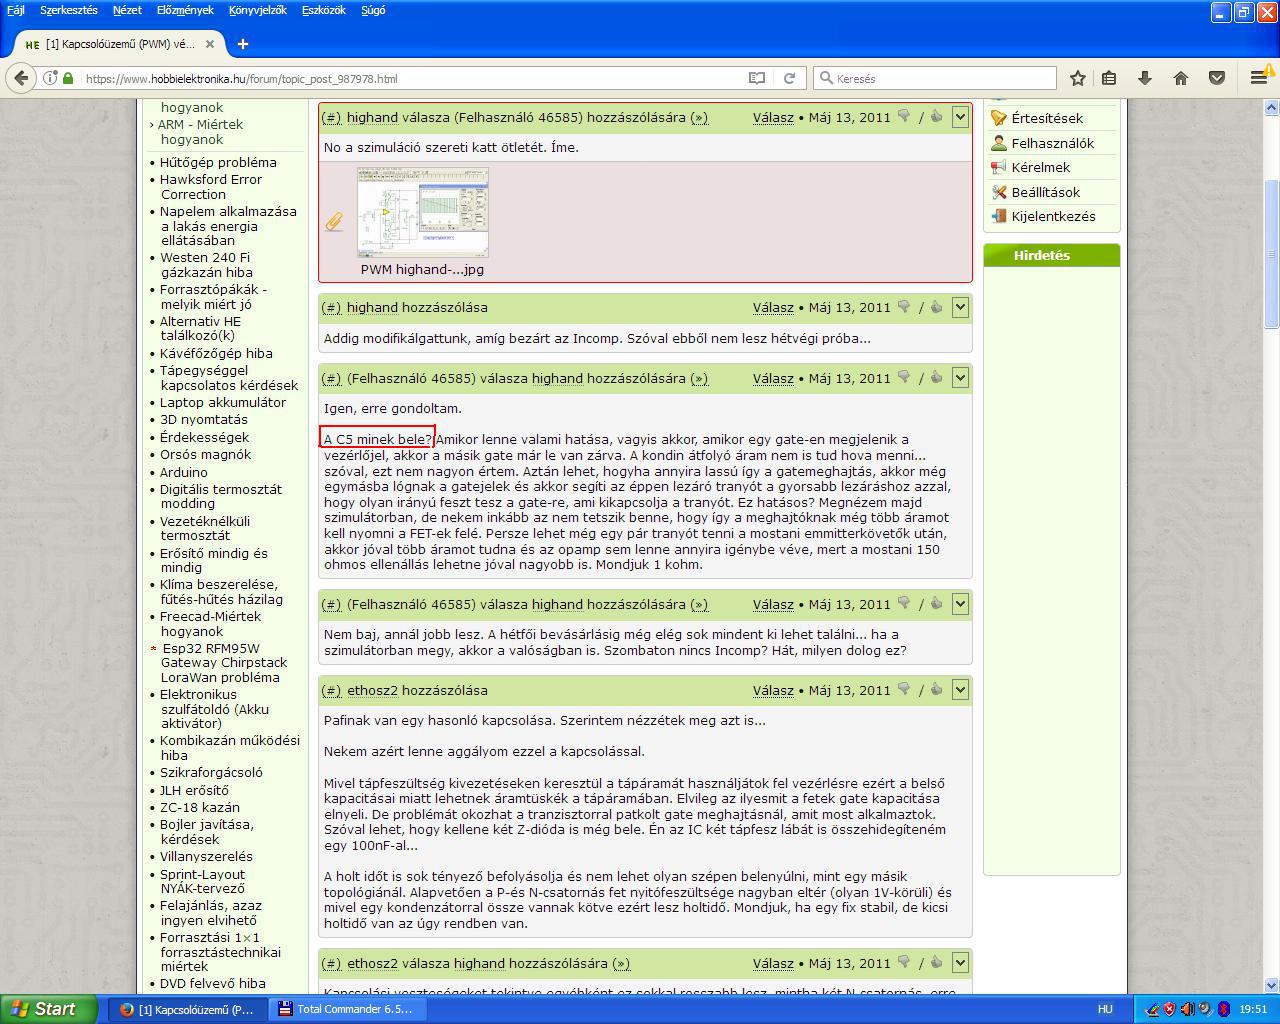Open the 3D nyomtatás topic link
1280x1024 pixels.
[204, 419]
